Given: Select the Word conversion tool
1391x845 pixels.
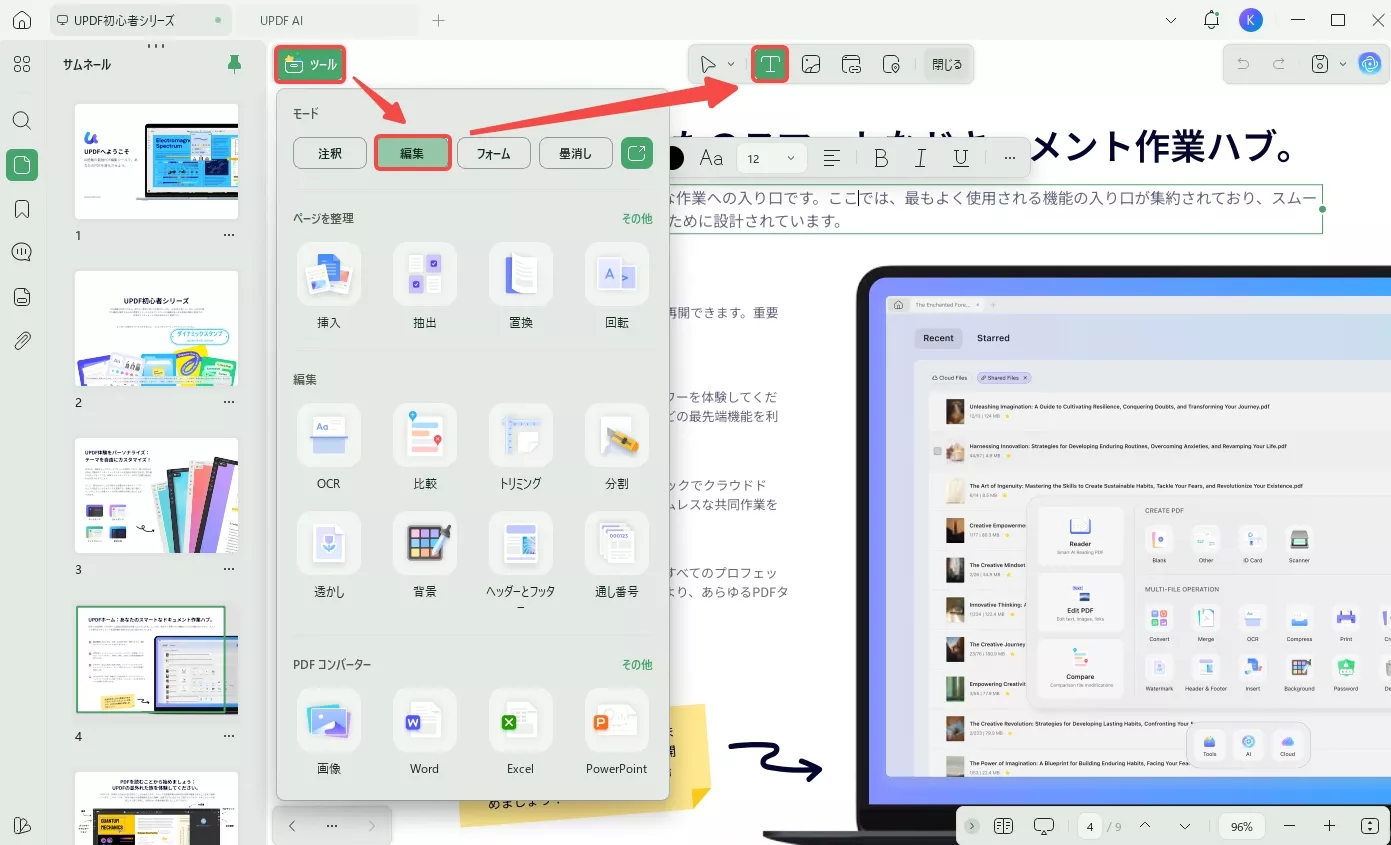Looking at the screenshot, I should [424, 733].
